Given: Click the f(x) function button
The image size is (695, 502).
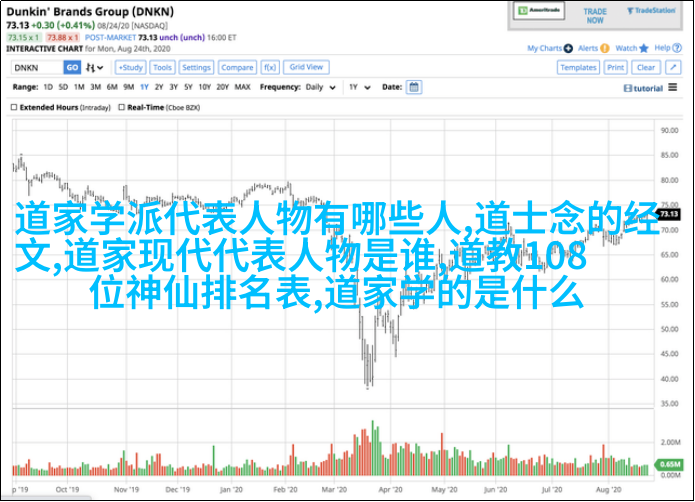Looking at the screenshot, I should [x=269, y=68].
